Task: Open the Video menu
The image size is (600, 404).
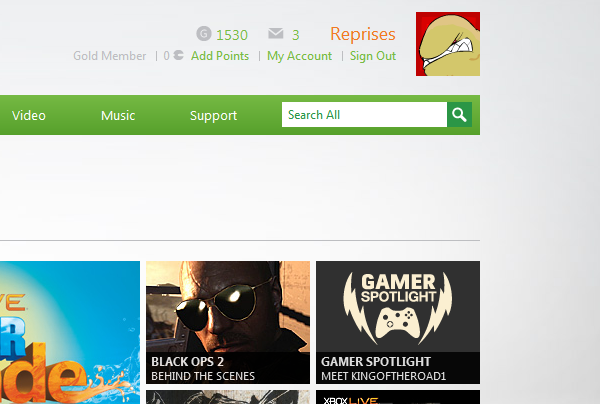Action: 29,116
